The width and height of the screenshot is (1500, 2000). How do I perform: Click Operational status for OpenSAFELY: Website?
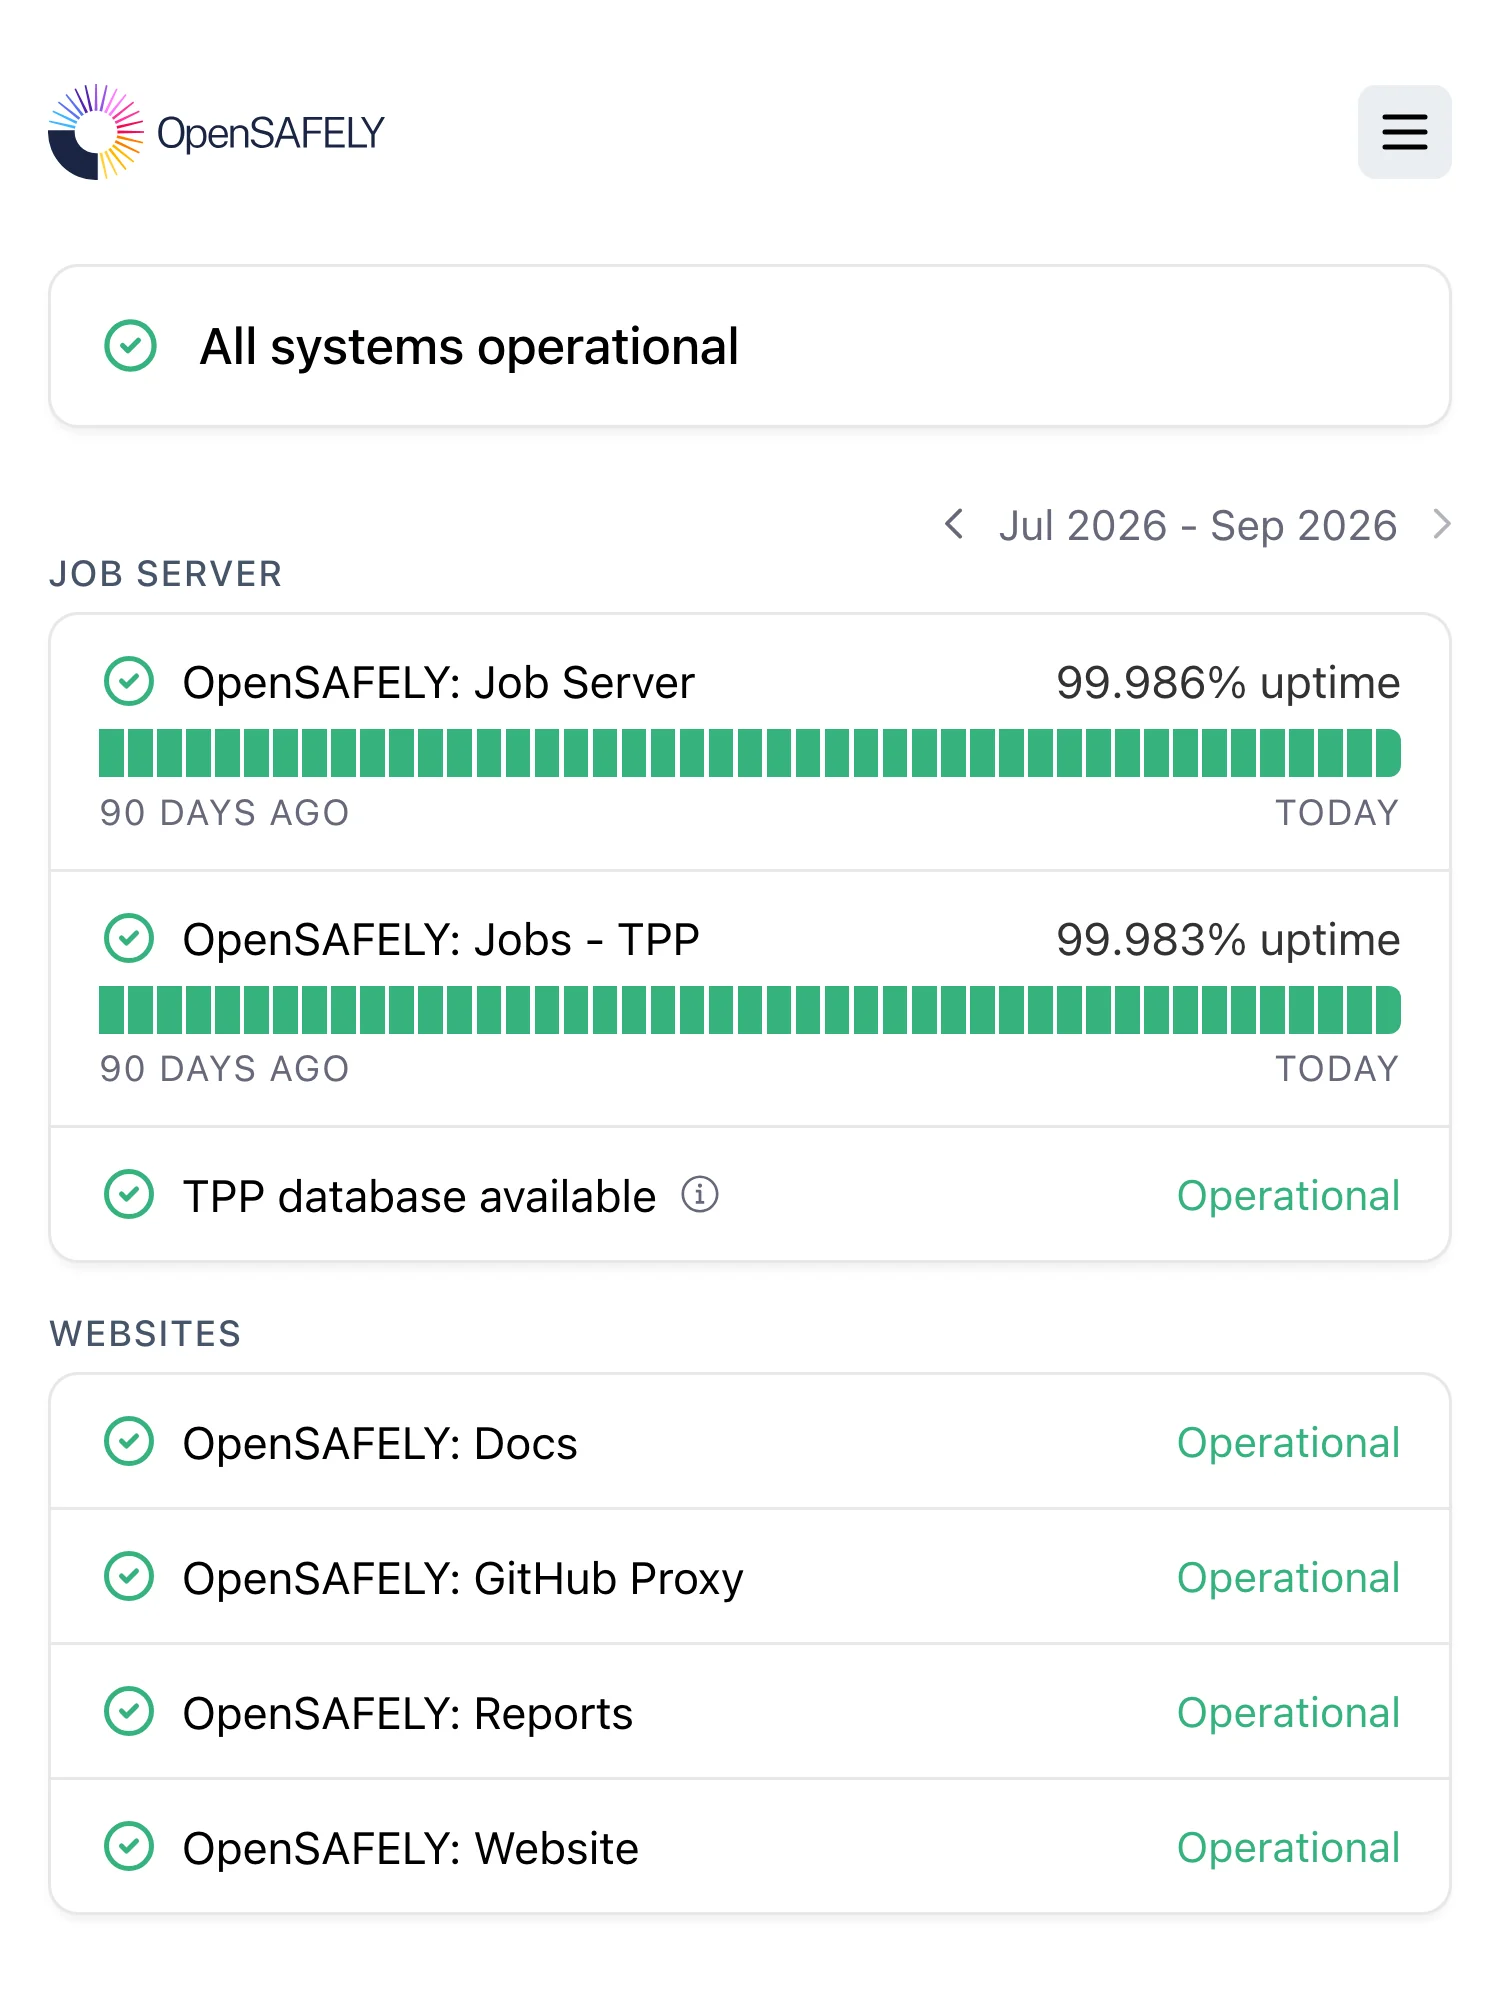(x=1288, y=1848)
